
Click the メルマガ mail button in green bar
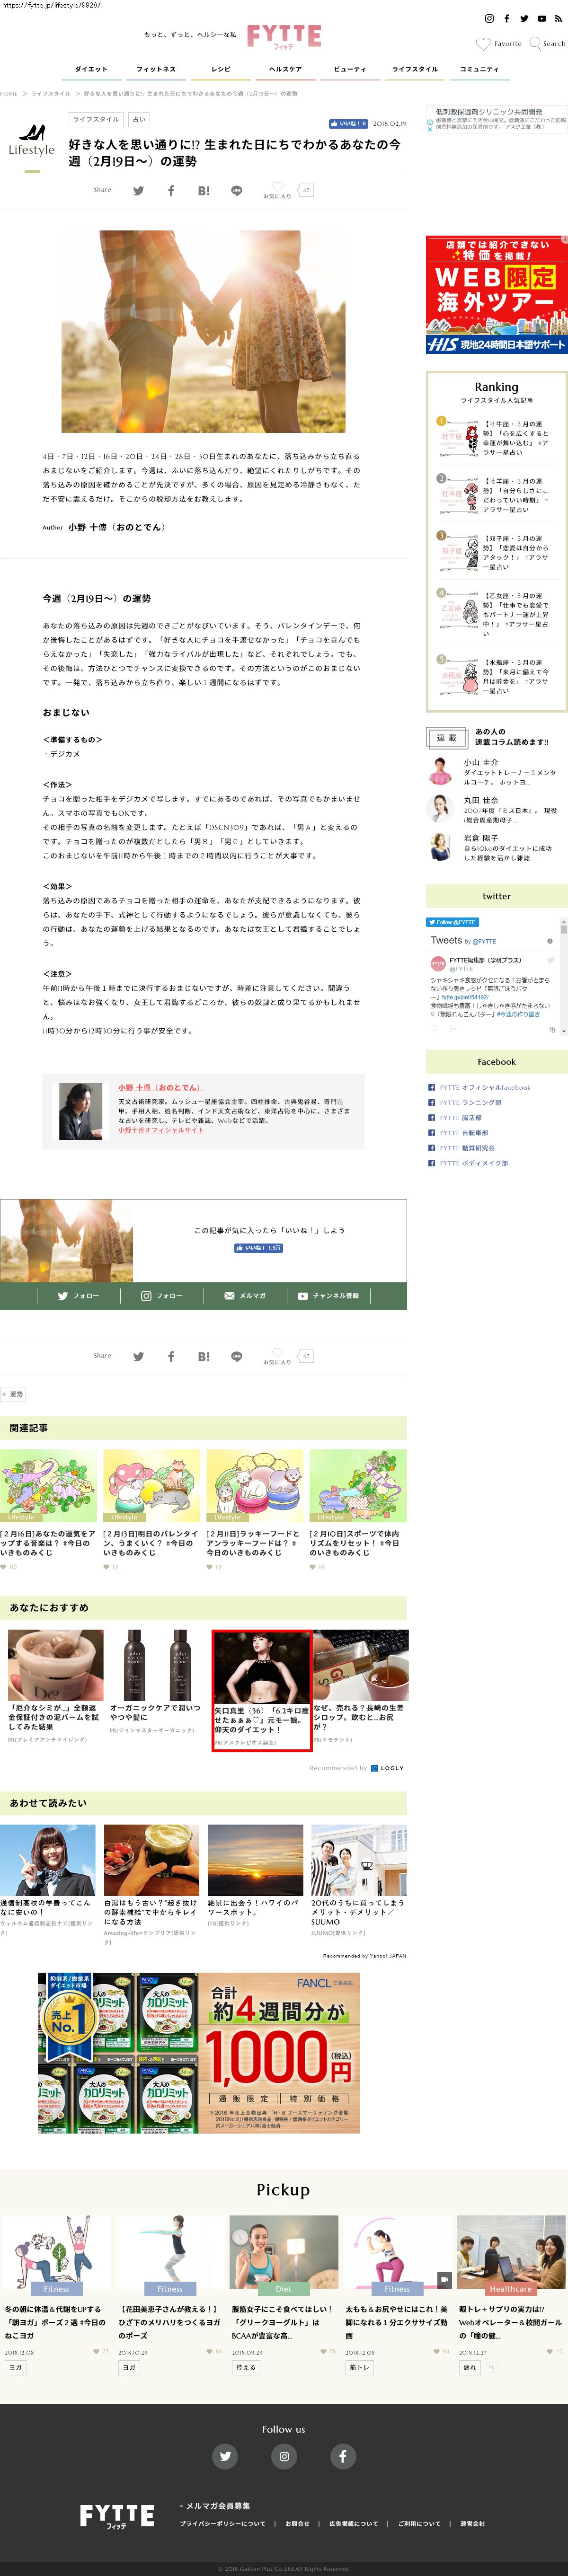point(245,1295)
